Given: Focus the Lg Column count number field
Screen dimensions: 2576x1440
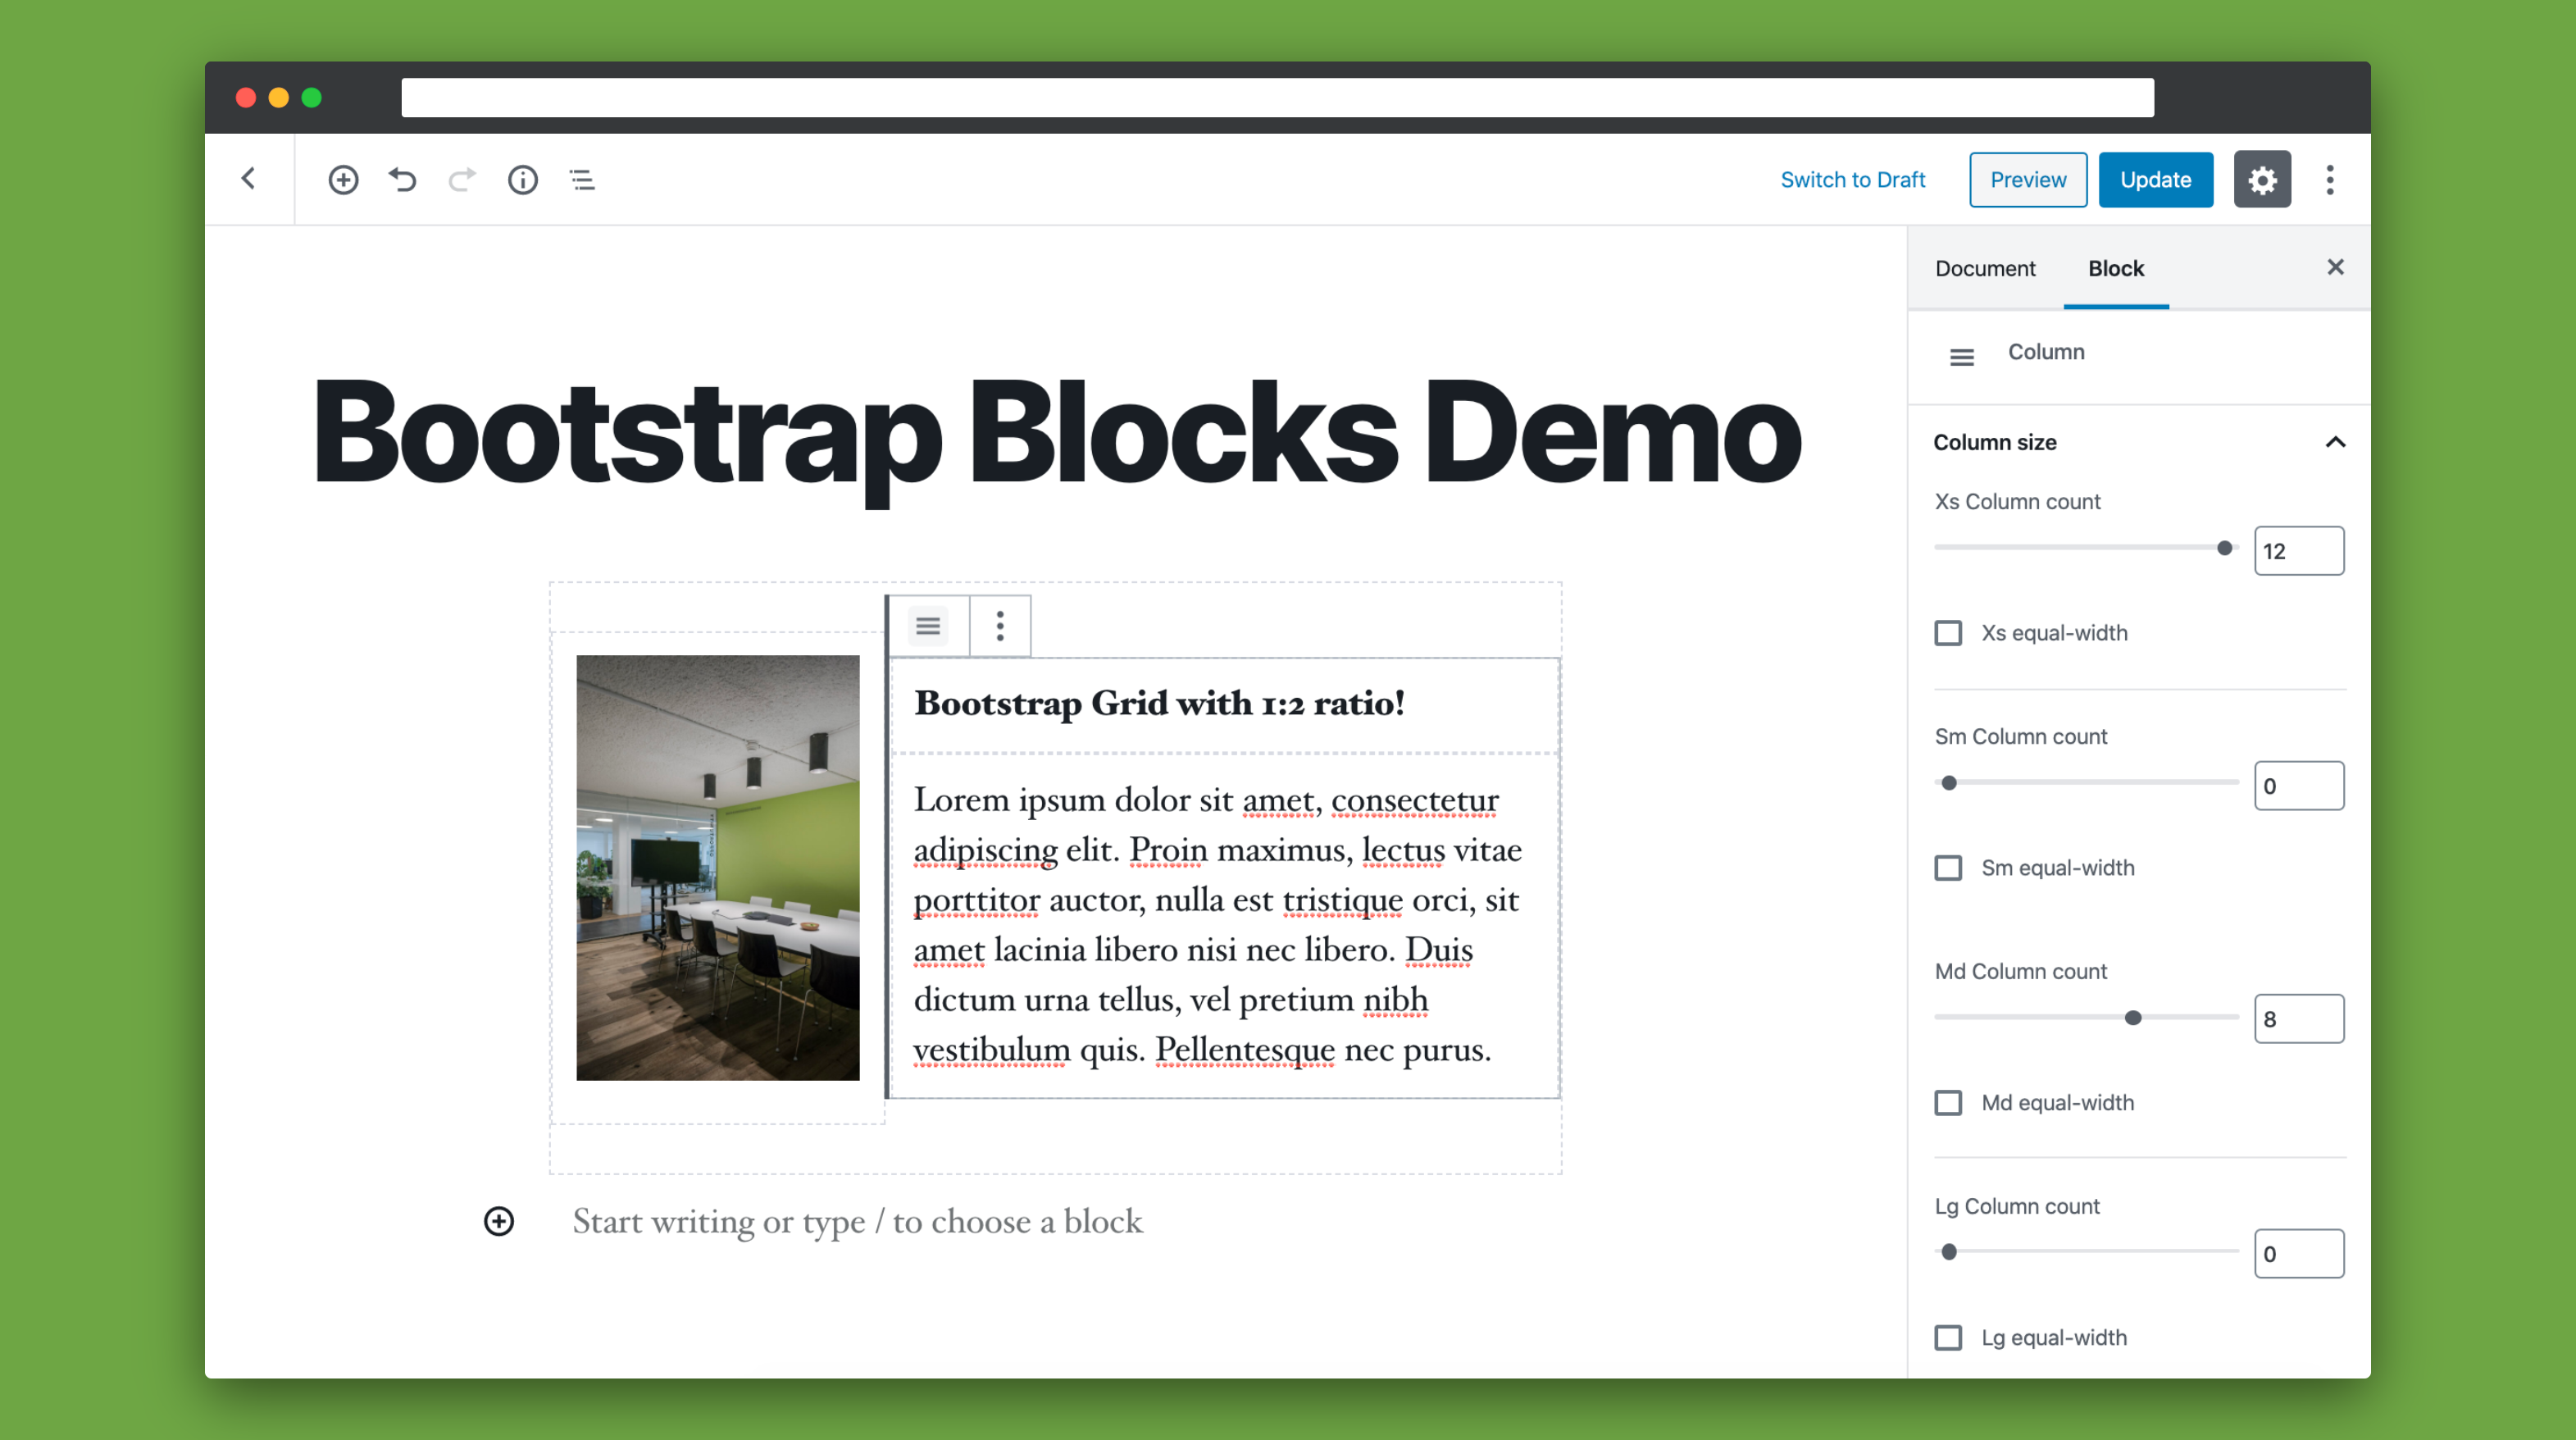Looking at the screenshot, I should click(2299, 1254).
